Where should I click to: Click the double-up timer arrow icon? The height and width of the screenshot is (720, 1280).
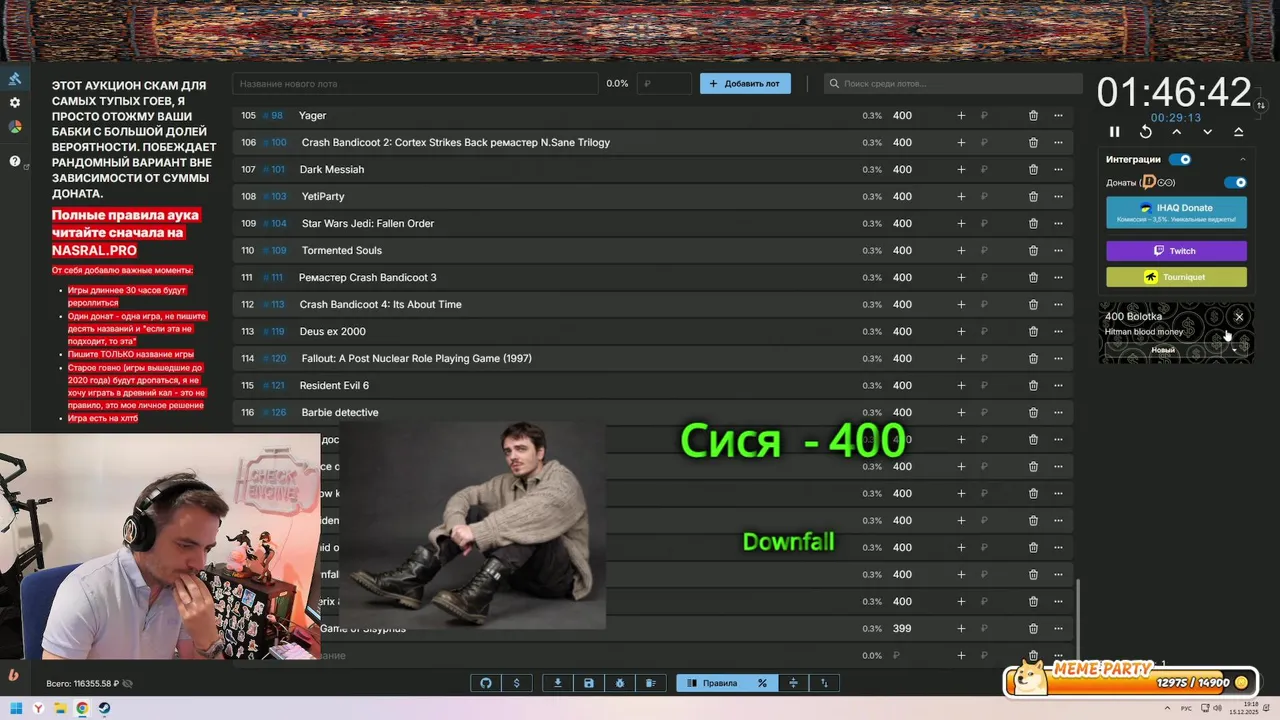1239,132
